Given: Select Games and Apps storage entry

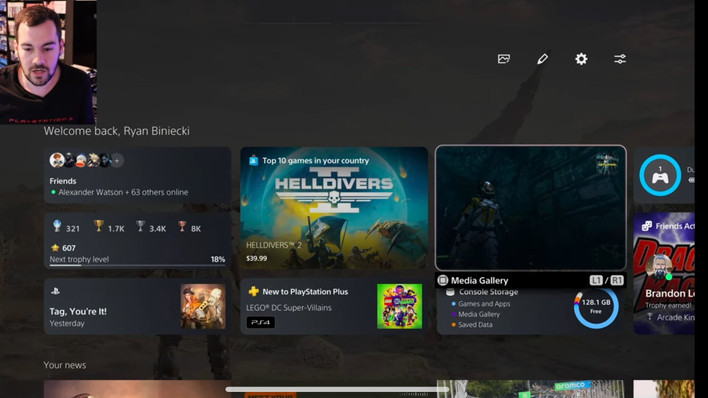Looking at the screenshot, I should (480, 304).
